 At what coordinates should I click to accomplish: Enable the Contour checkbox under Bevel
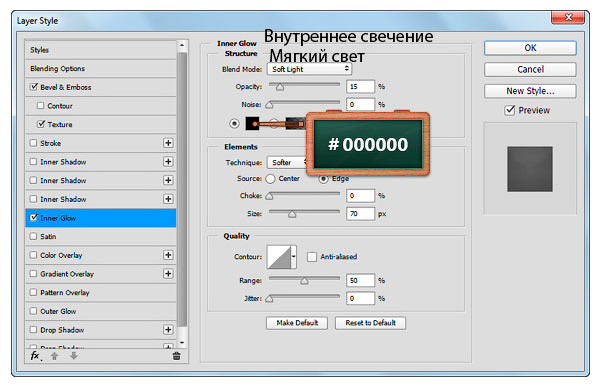[x=41, y=105]
